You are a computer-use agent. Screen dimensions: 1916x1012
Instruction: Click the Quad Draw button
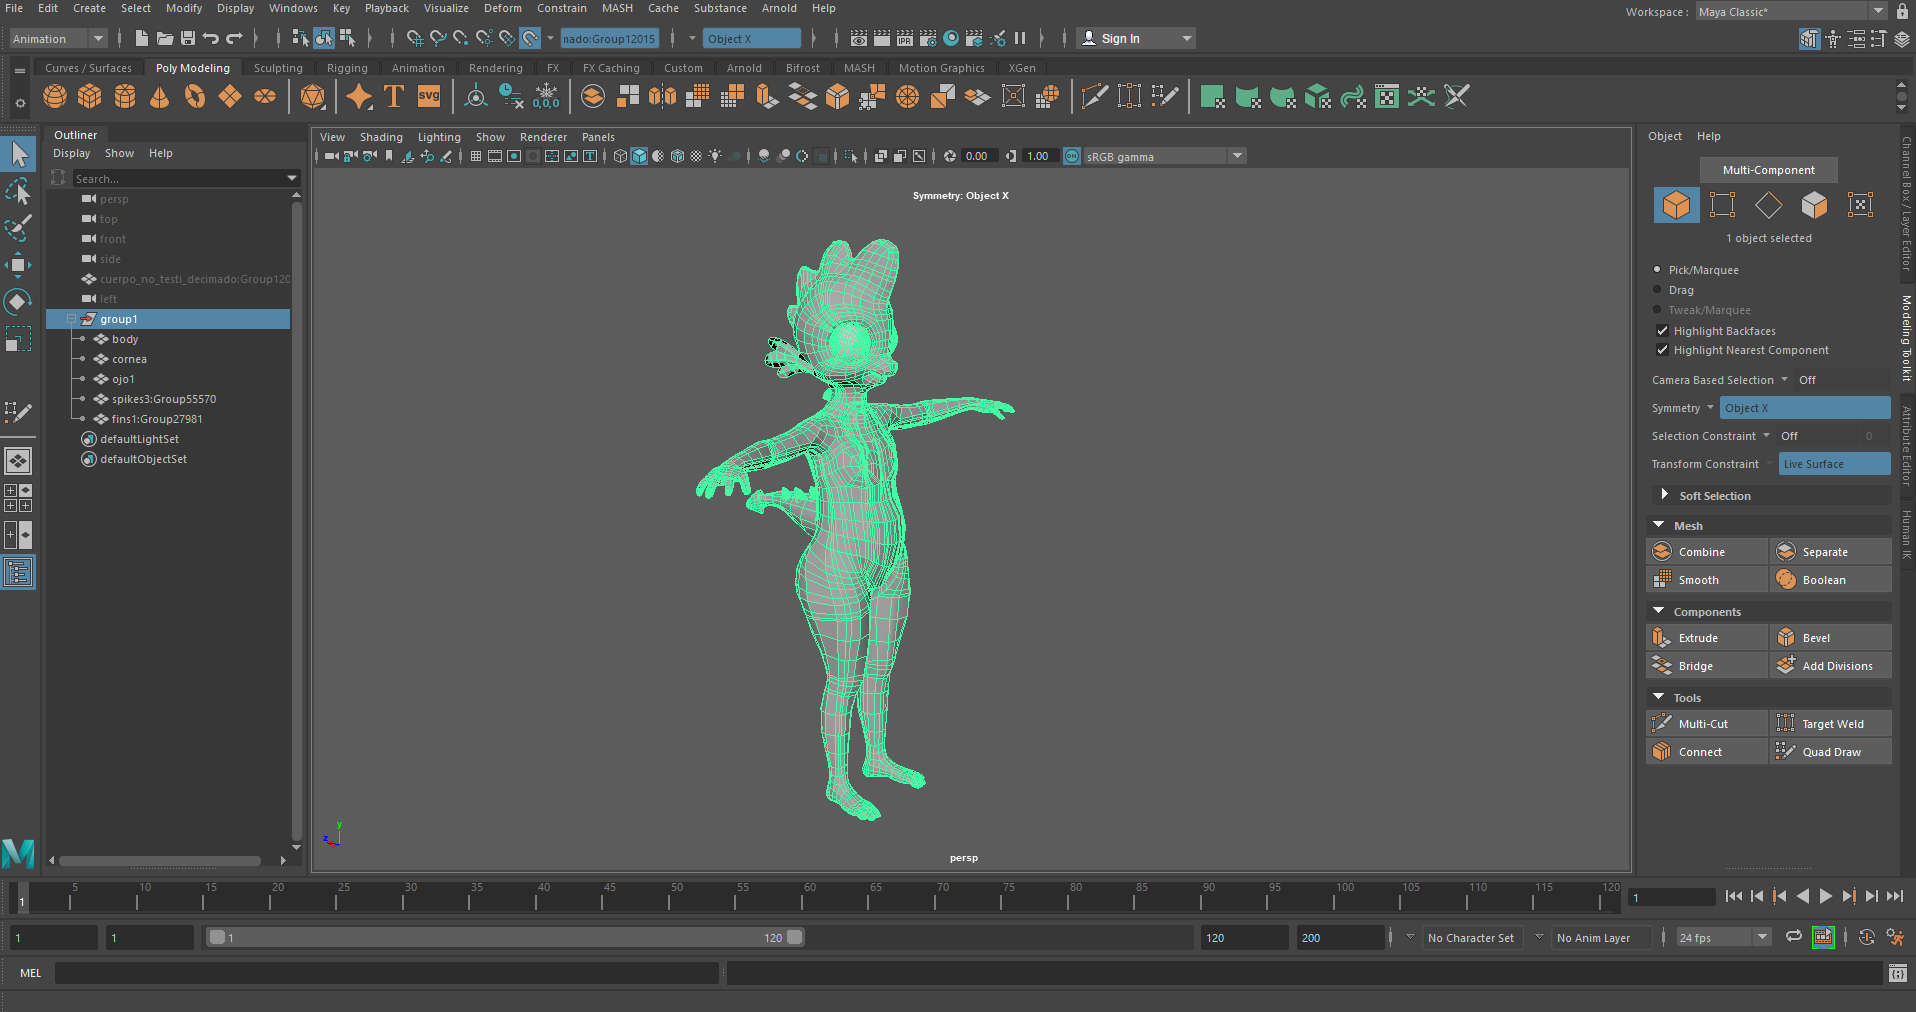[x=1830, y=752]
